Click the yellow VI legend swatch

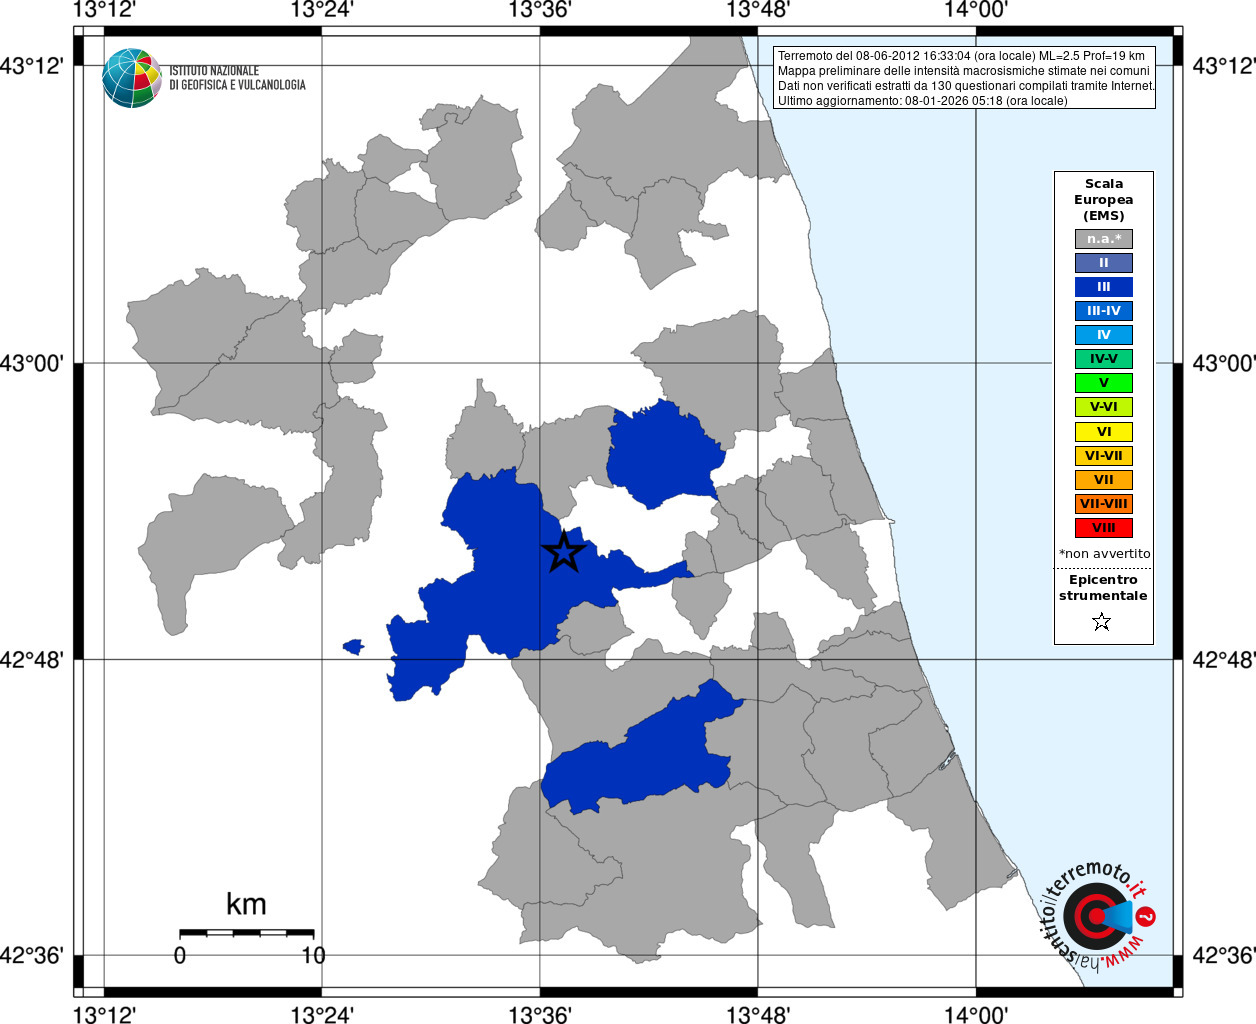pyautogui.click(x=1104, y=432)
